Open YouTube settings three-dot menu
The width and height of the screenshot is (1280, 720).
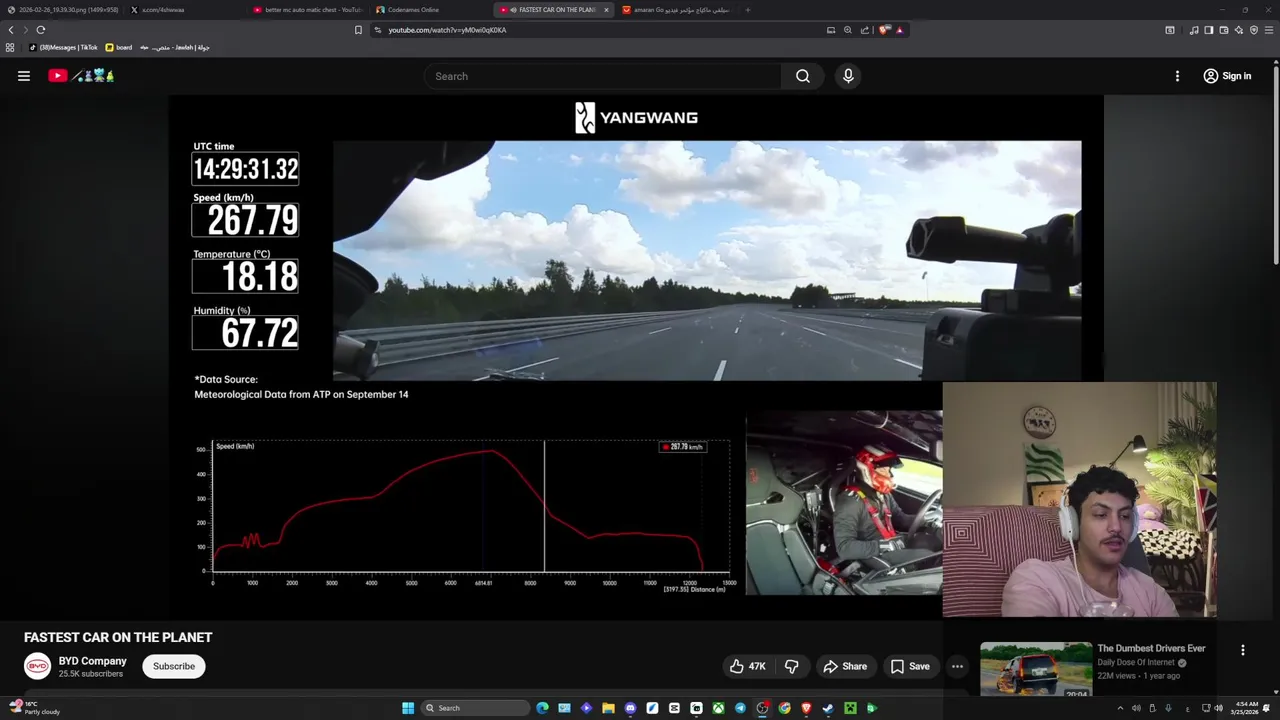1177,76
